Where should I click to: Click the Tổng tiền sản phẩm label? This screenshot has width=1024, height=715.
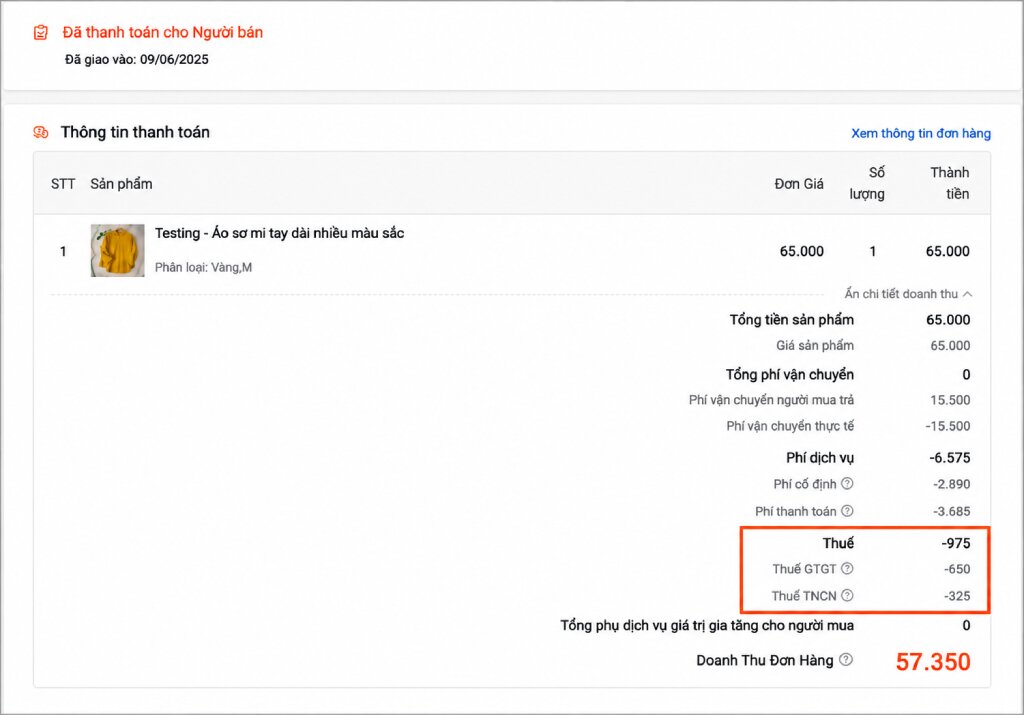[792, 320]
